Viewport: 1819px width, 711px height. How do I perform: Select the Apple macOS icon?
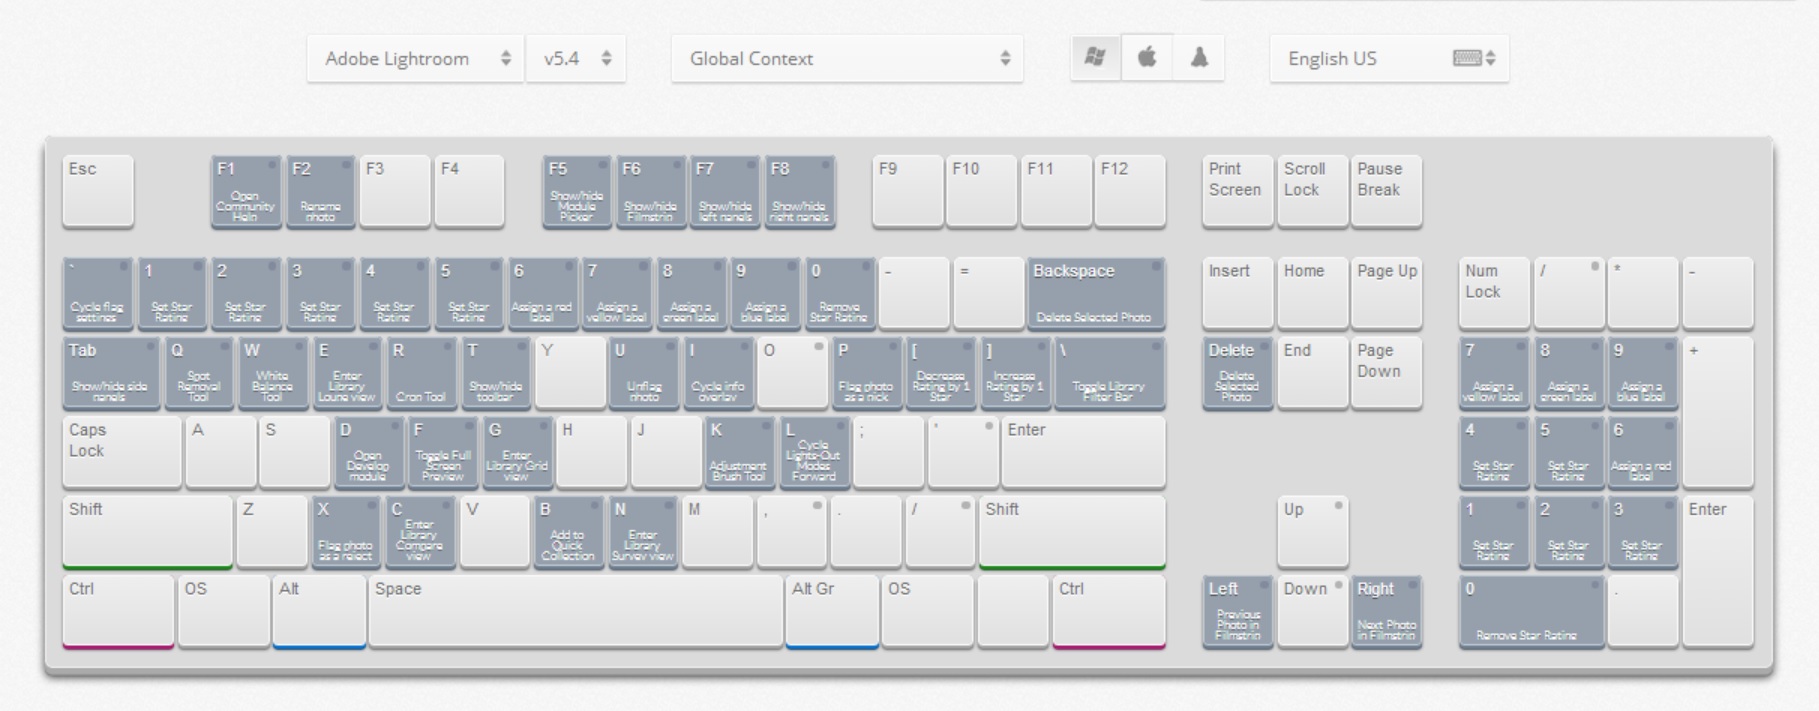pyautogui.click(x=1147, y=58)
